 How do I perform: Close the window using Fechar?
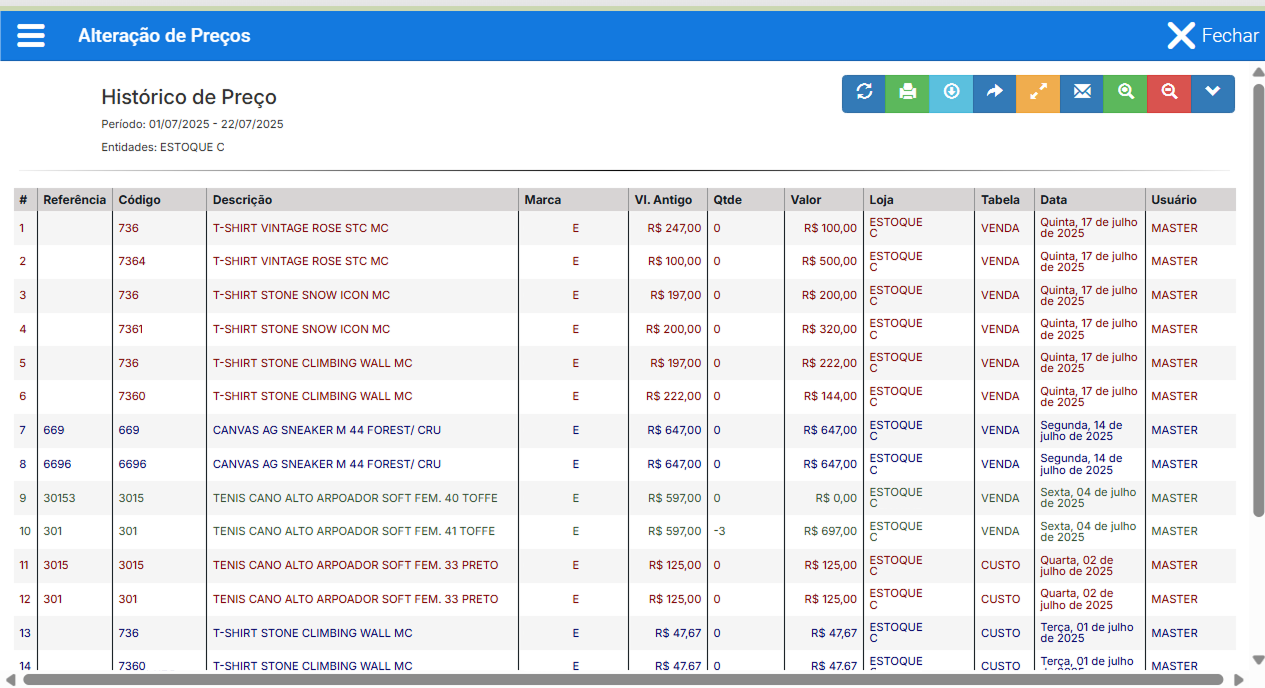[1212, 36]
